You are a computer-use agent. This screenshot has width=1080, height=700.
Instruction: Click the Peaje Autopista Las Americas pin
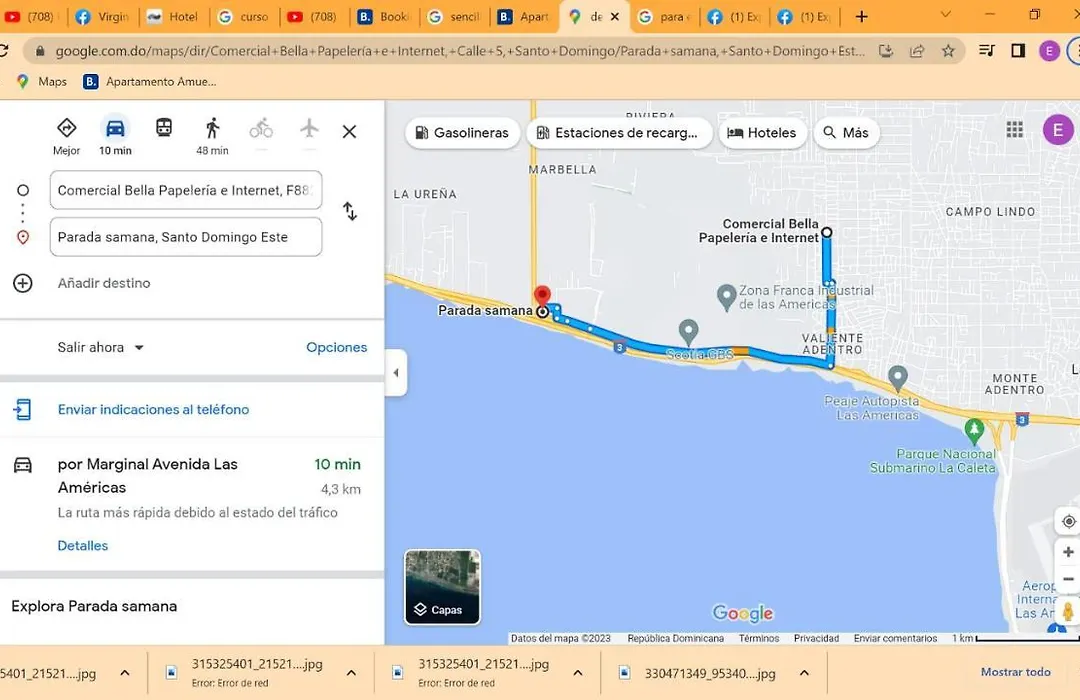point(897,379)
